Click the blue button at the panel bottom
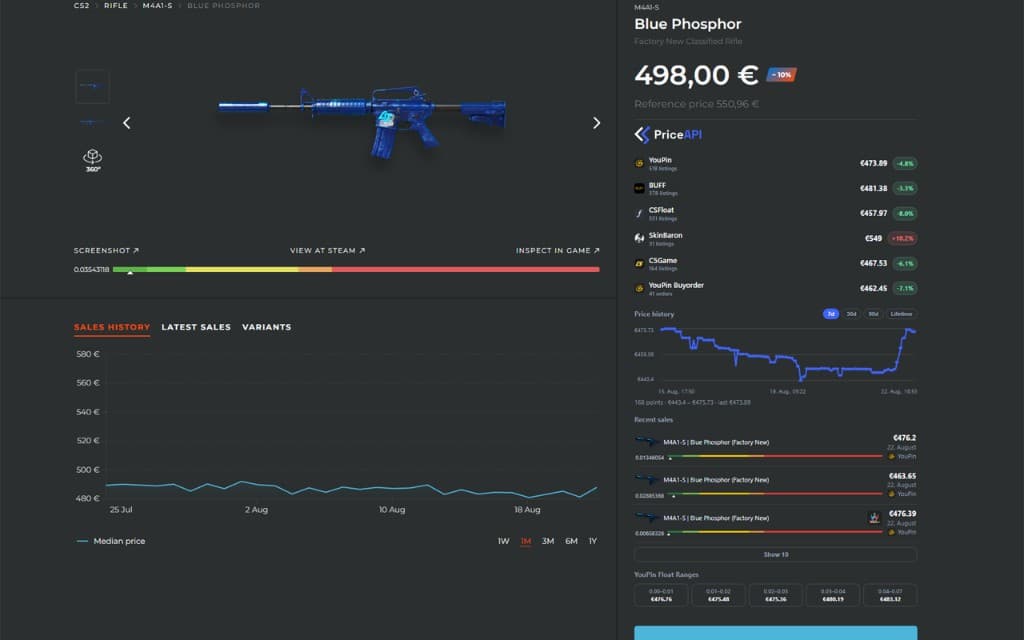The image size is (1024, 640). (775, 633)
